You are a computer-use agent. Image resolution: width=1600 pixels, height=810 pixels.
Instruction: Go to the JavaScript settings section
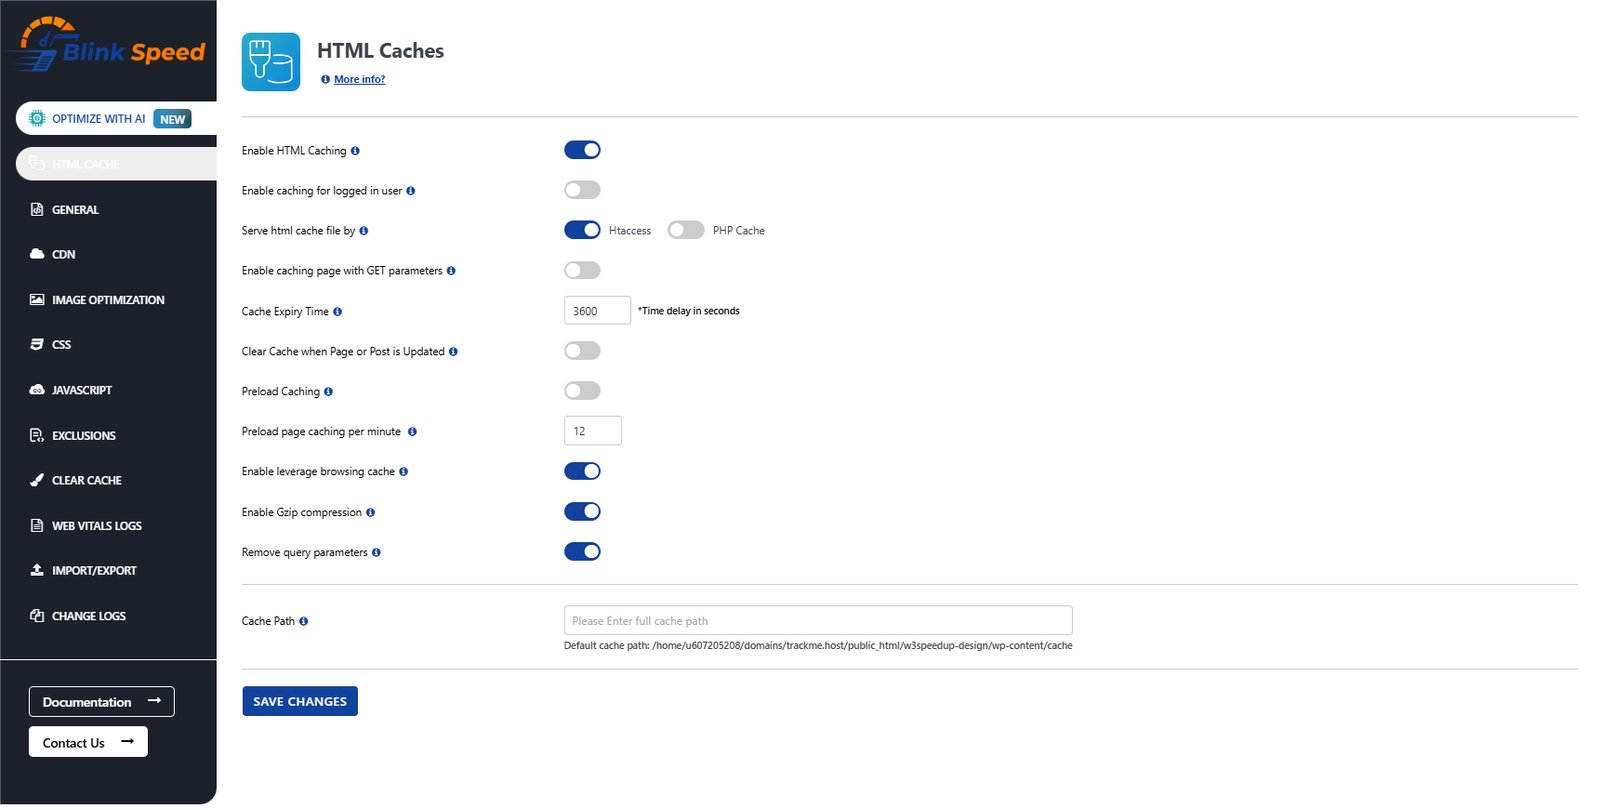[x=82, y=390]
